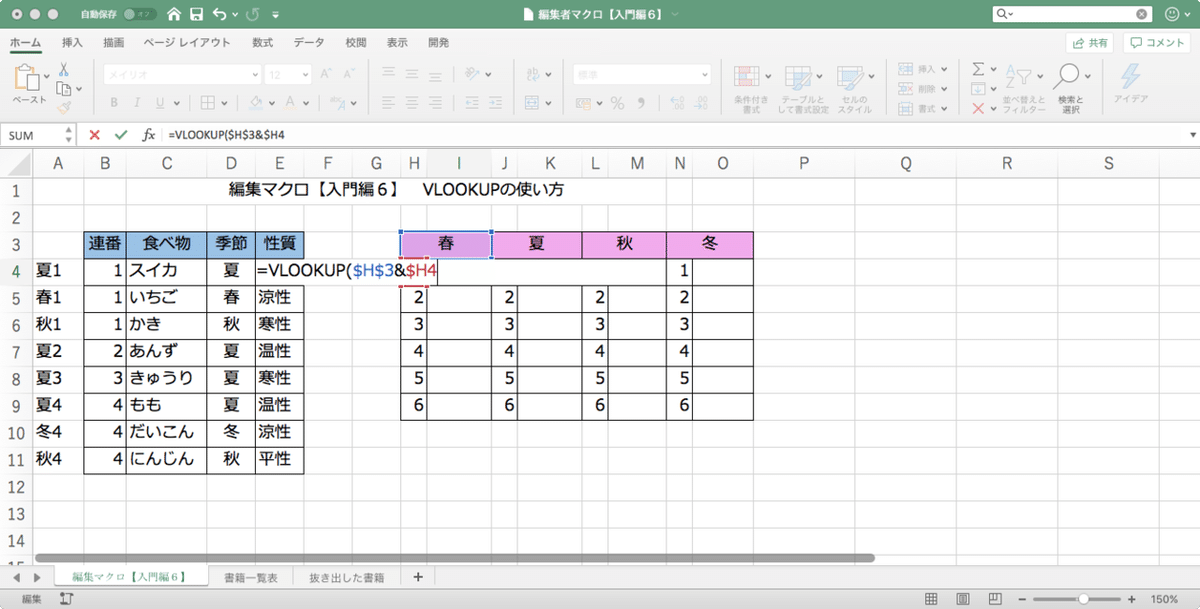Expand the quick access toolbar customize arrow

276,16
